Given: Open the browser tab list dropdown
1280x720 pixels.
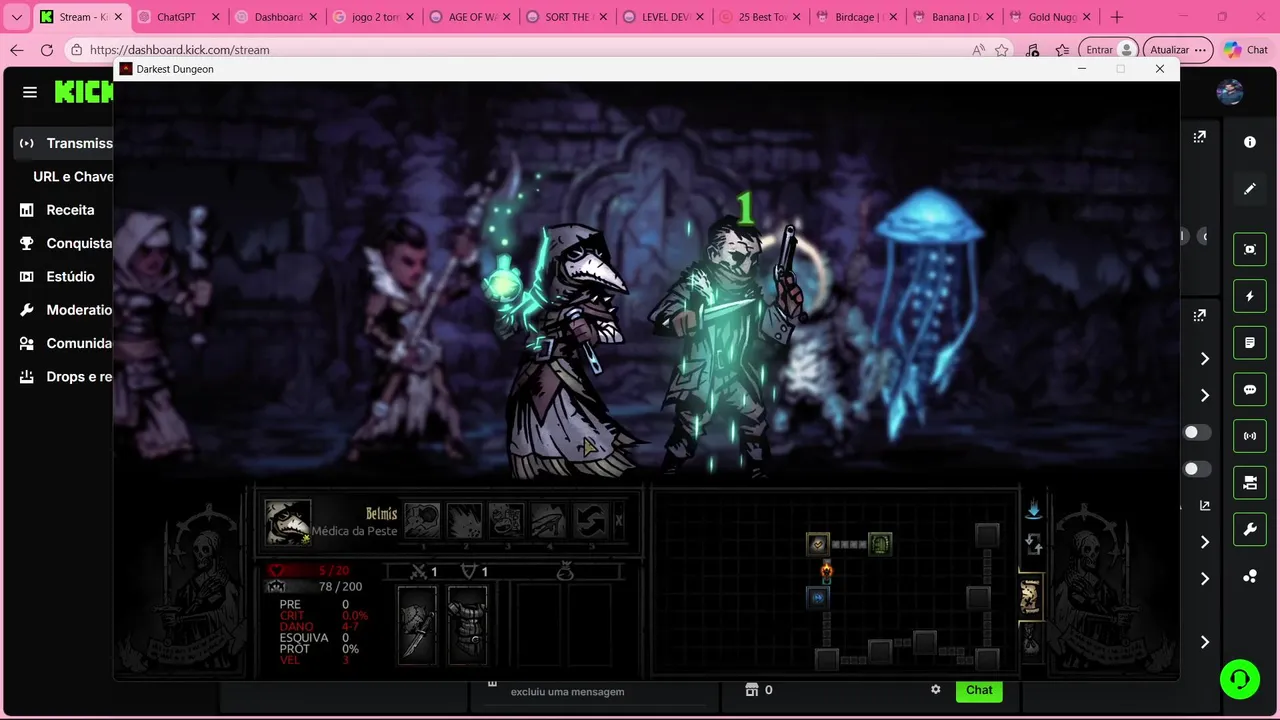Looking at the screenshot, I should 16,17.
